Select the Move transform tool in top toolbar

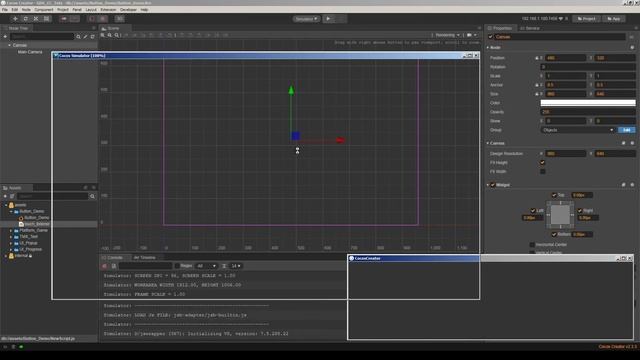(15, 19)
